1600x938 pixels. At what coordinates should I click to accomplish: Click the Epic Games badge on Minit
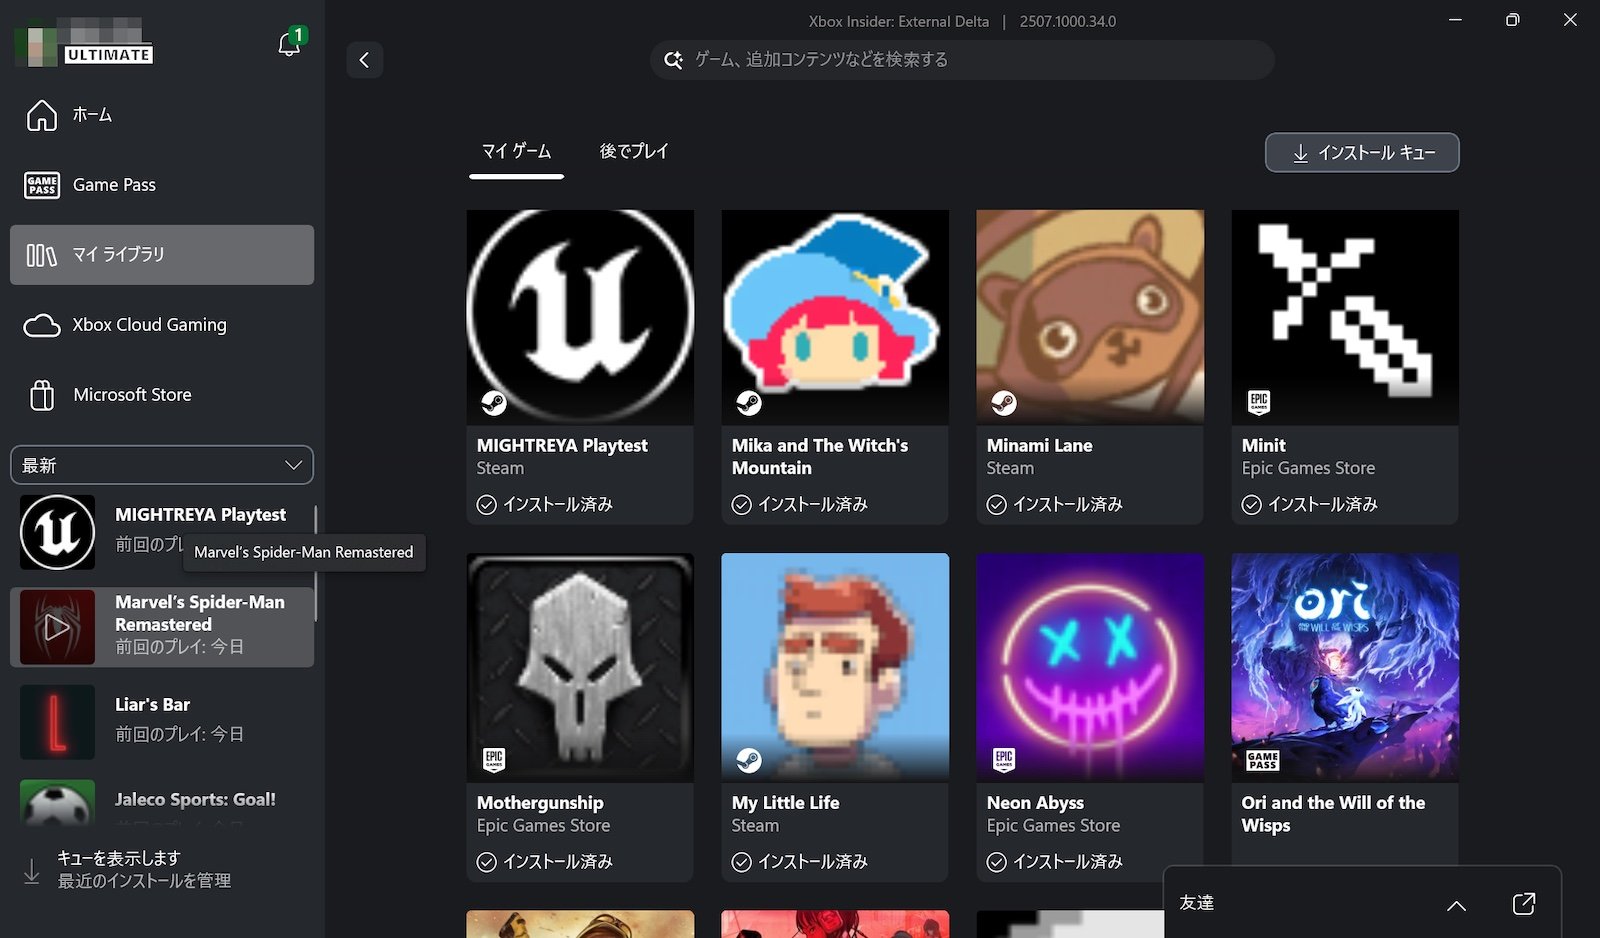click(x=1259, y=402)
